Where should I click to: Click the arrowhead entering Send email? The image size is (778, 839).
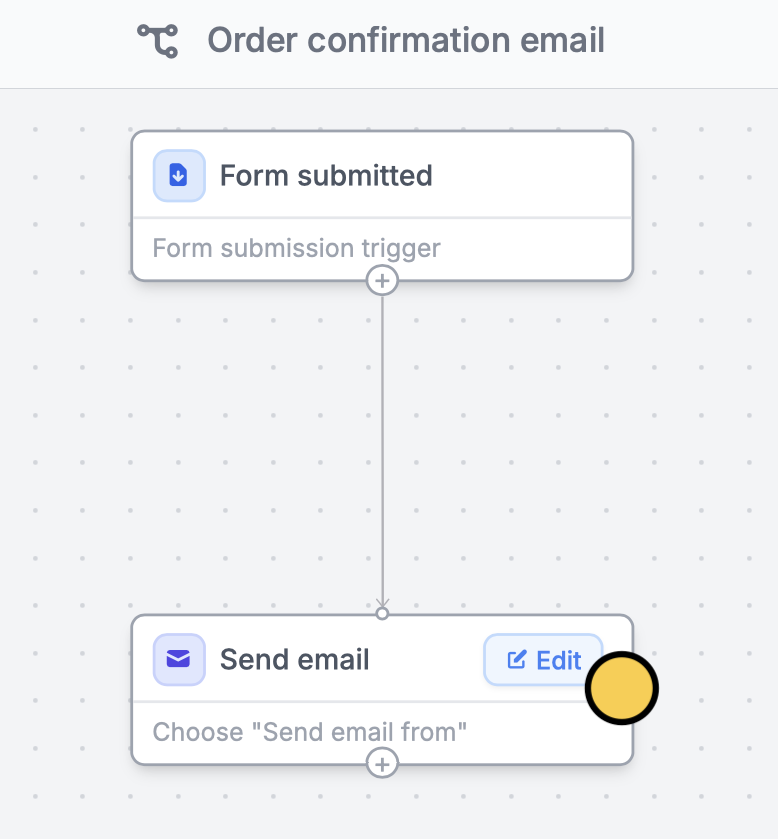click(x=382, y=603)
